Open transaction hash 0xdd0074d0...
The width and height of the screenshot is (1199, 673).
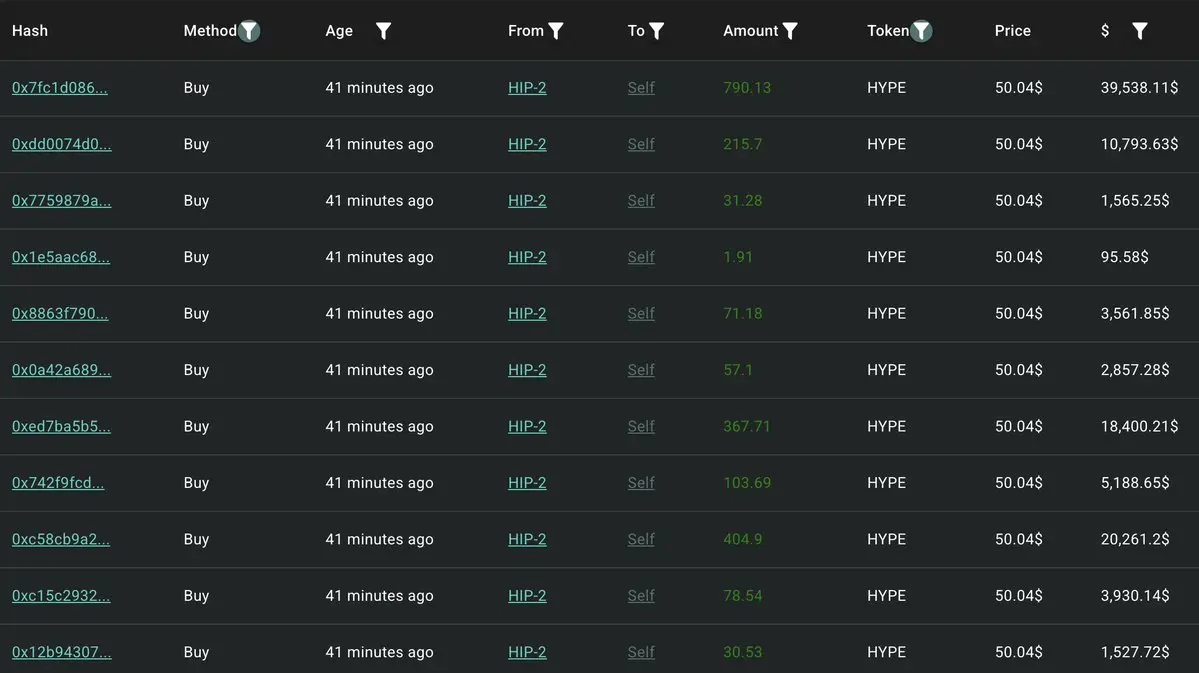click(61, 144)
